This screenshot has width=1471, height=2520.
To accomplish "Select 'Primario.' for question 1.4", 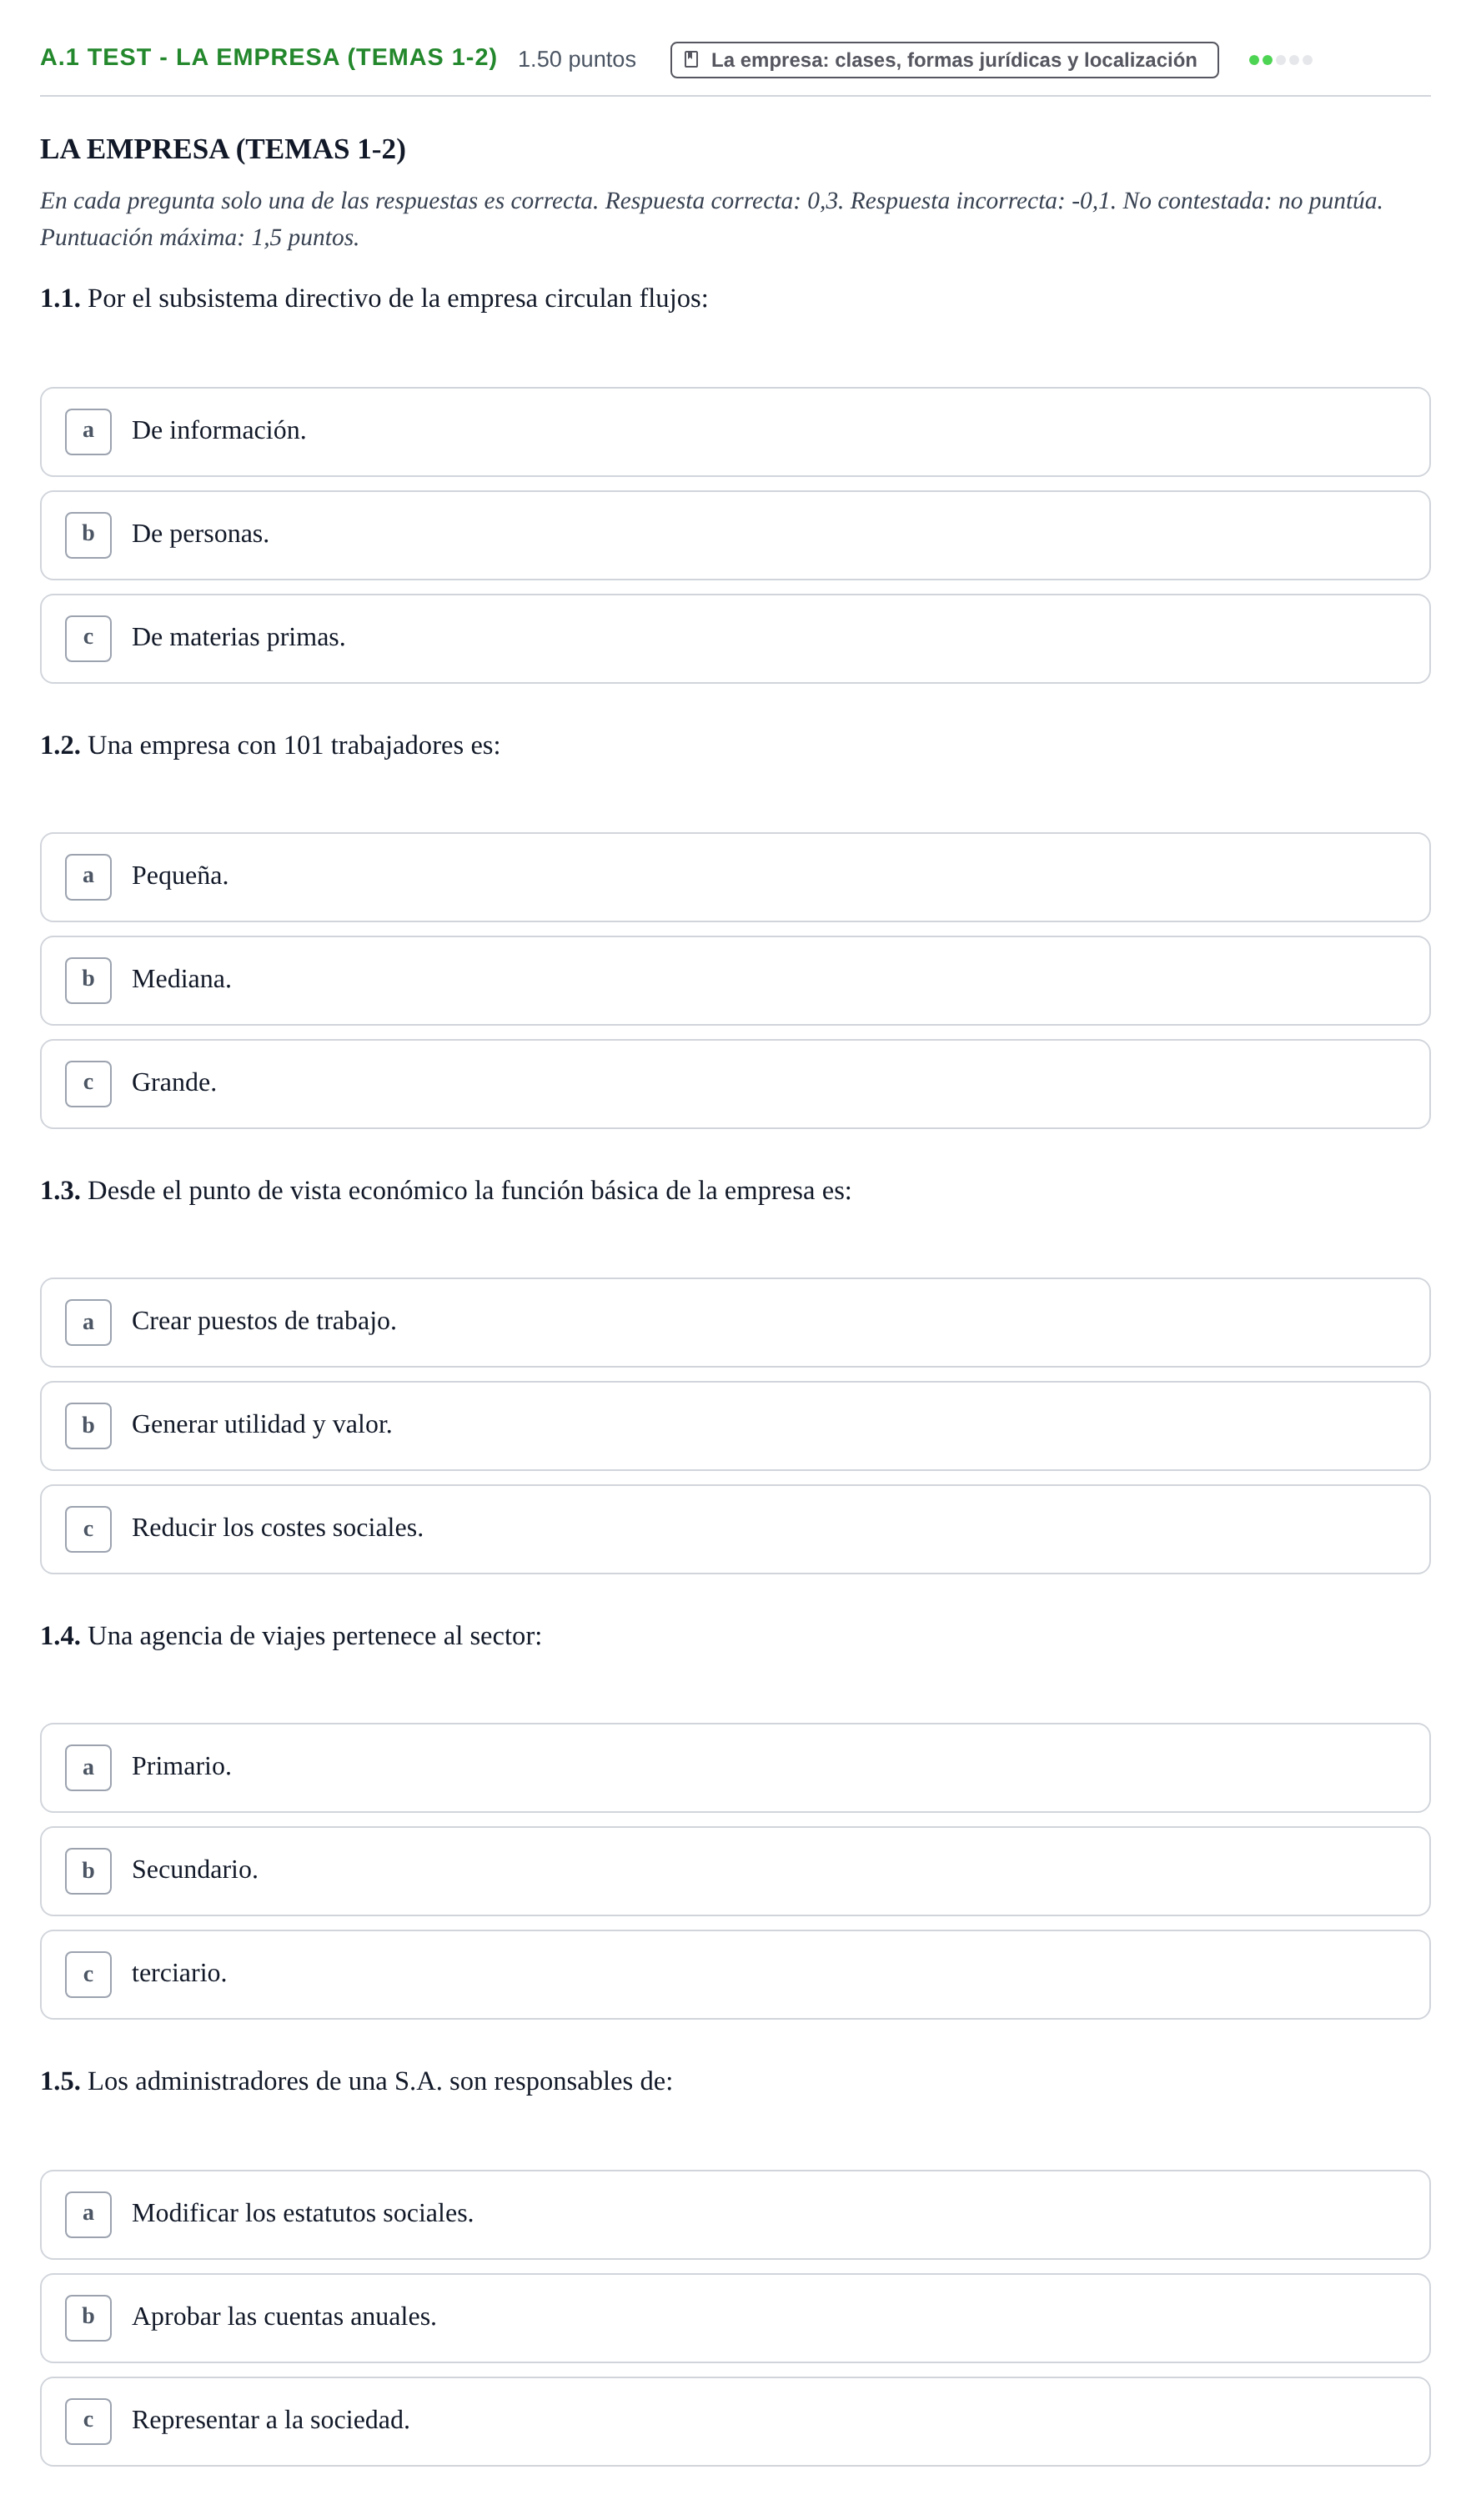I will tap(735, 1768).
